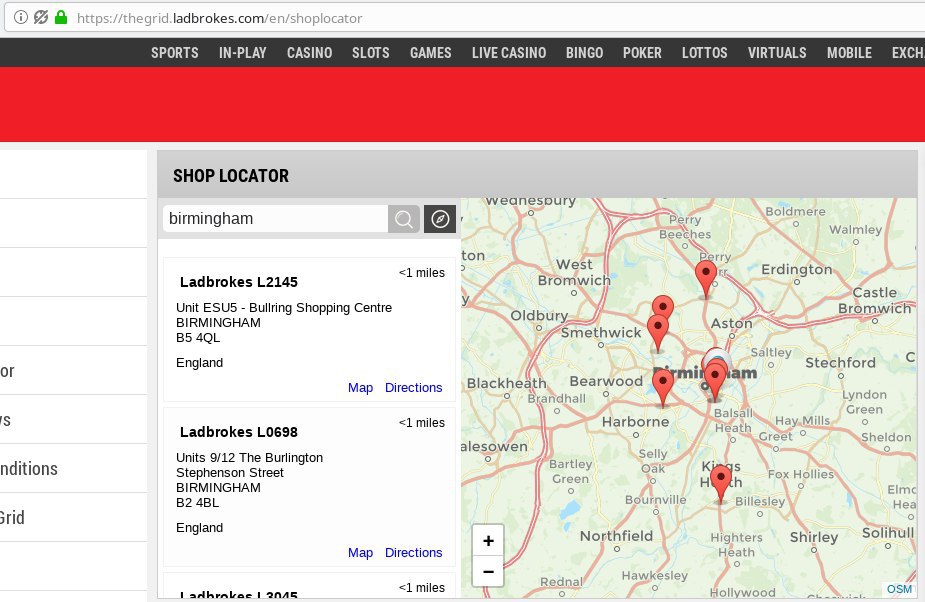The width and height of the screenshot is (925, 602).
Task: Select the map pin near Kings Heath
Action: pyautogui.click(x=721, y=483)
